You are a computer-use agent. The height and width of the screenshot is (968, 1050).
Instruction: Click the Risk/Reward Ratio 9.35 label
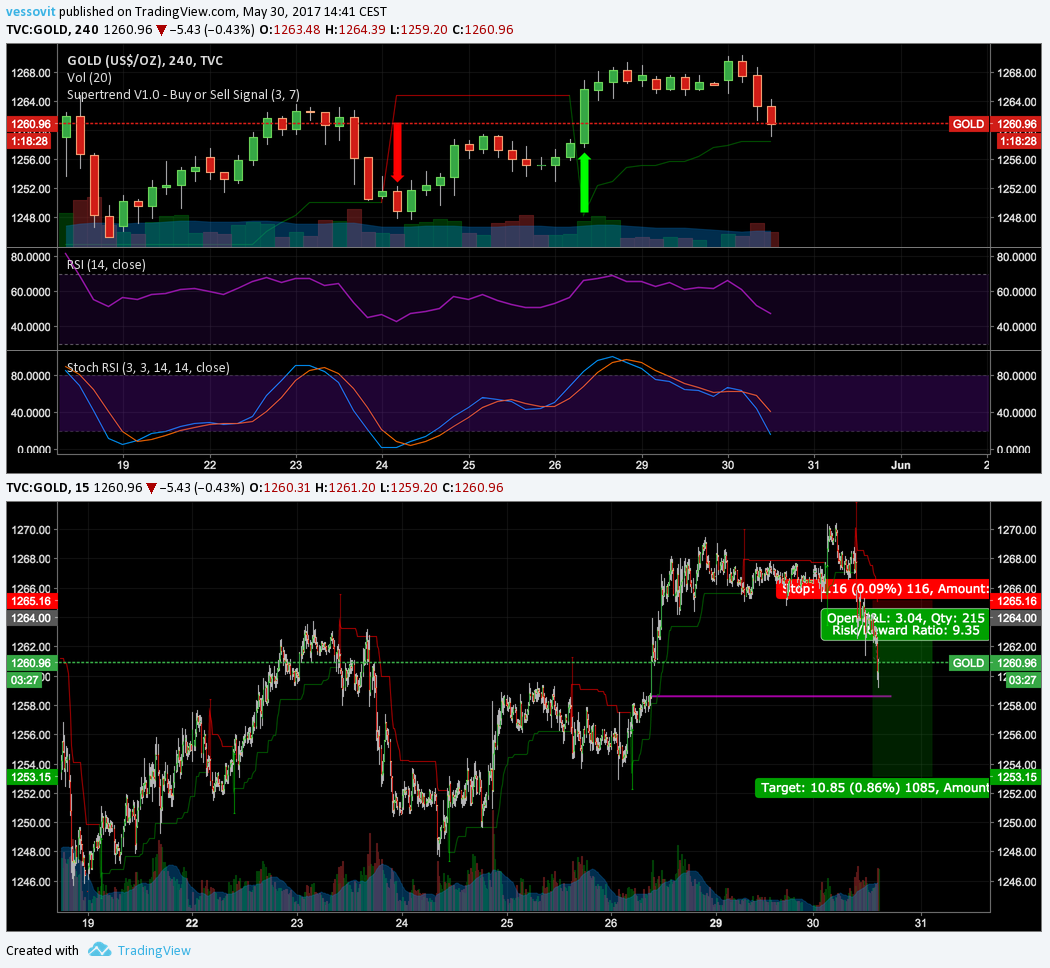point(905,631)
